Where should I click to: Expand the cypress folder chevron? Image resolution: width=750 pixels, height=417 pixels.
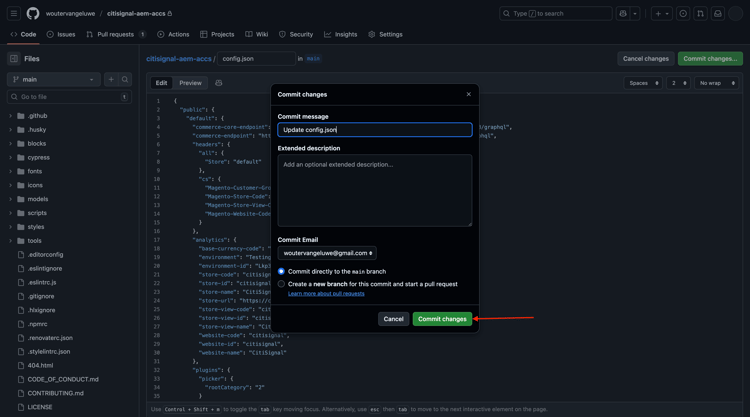[11, 157]
